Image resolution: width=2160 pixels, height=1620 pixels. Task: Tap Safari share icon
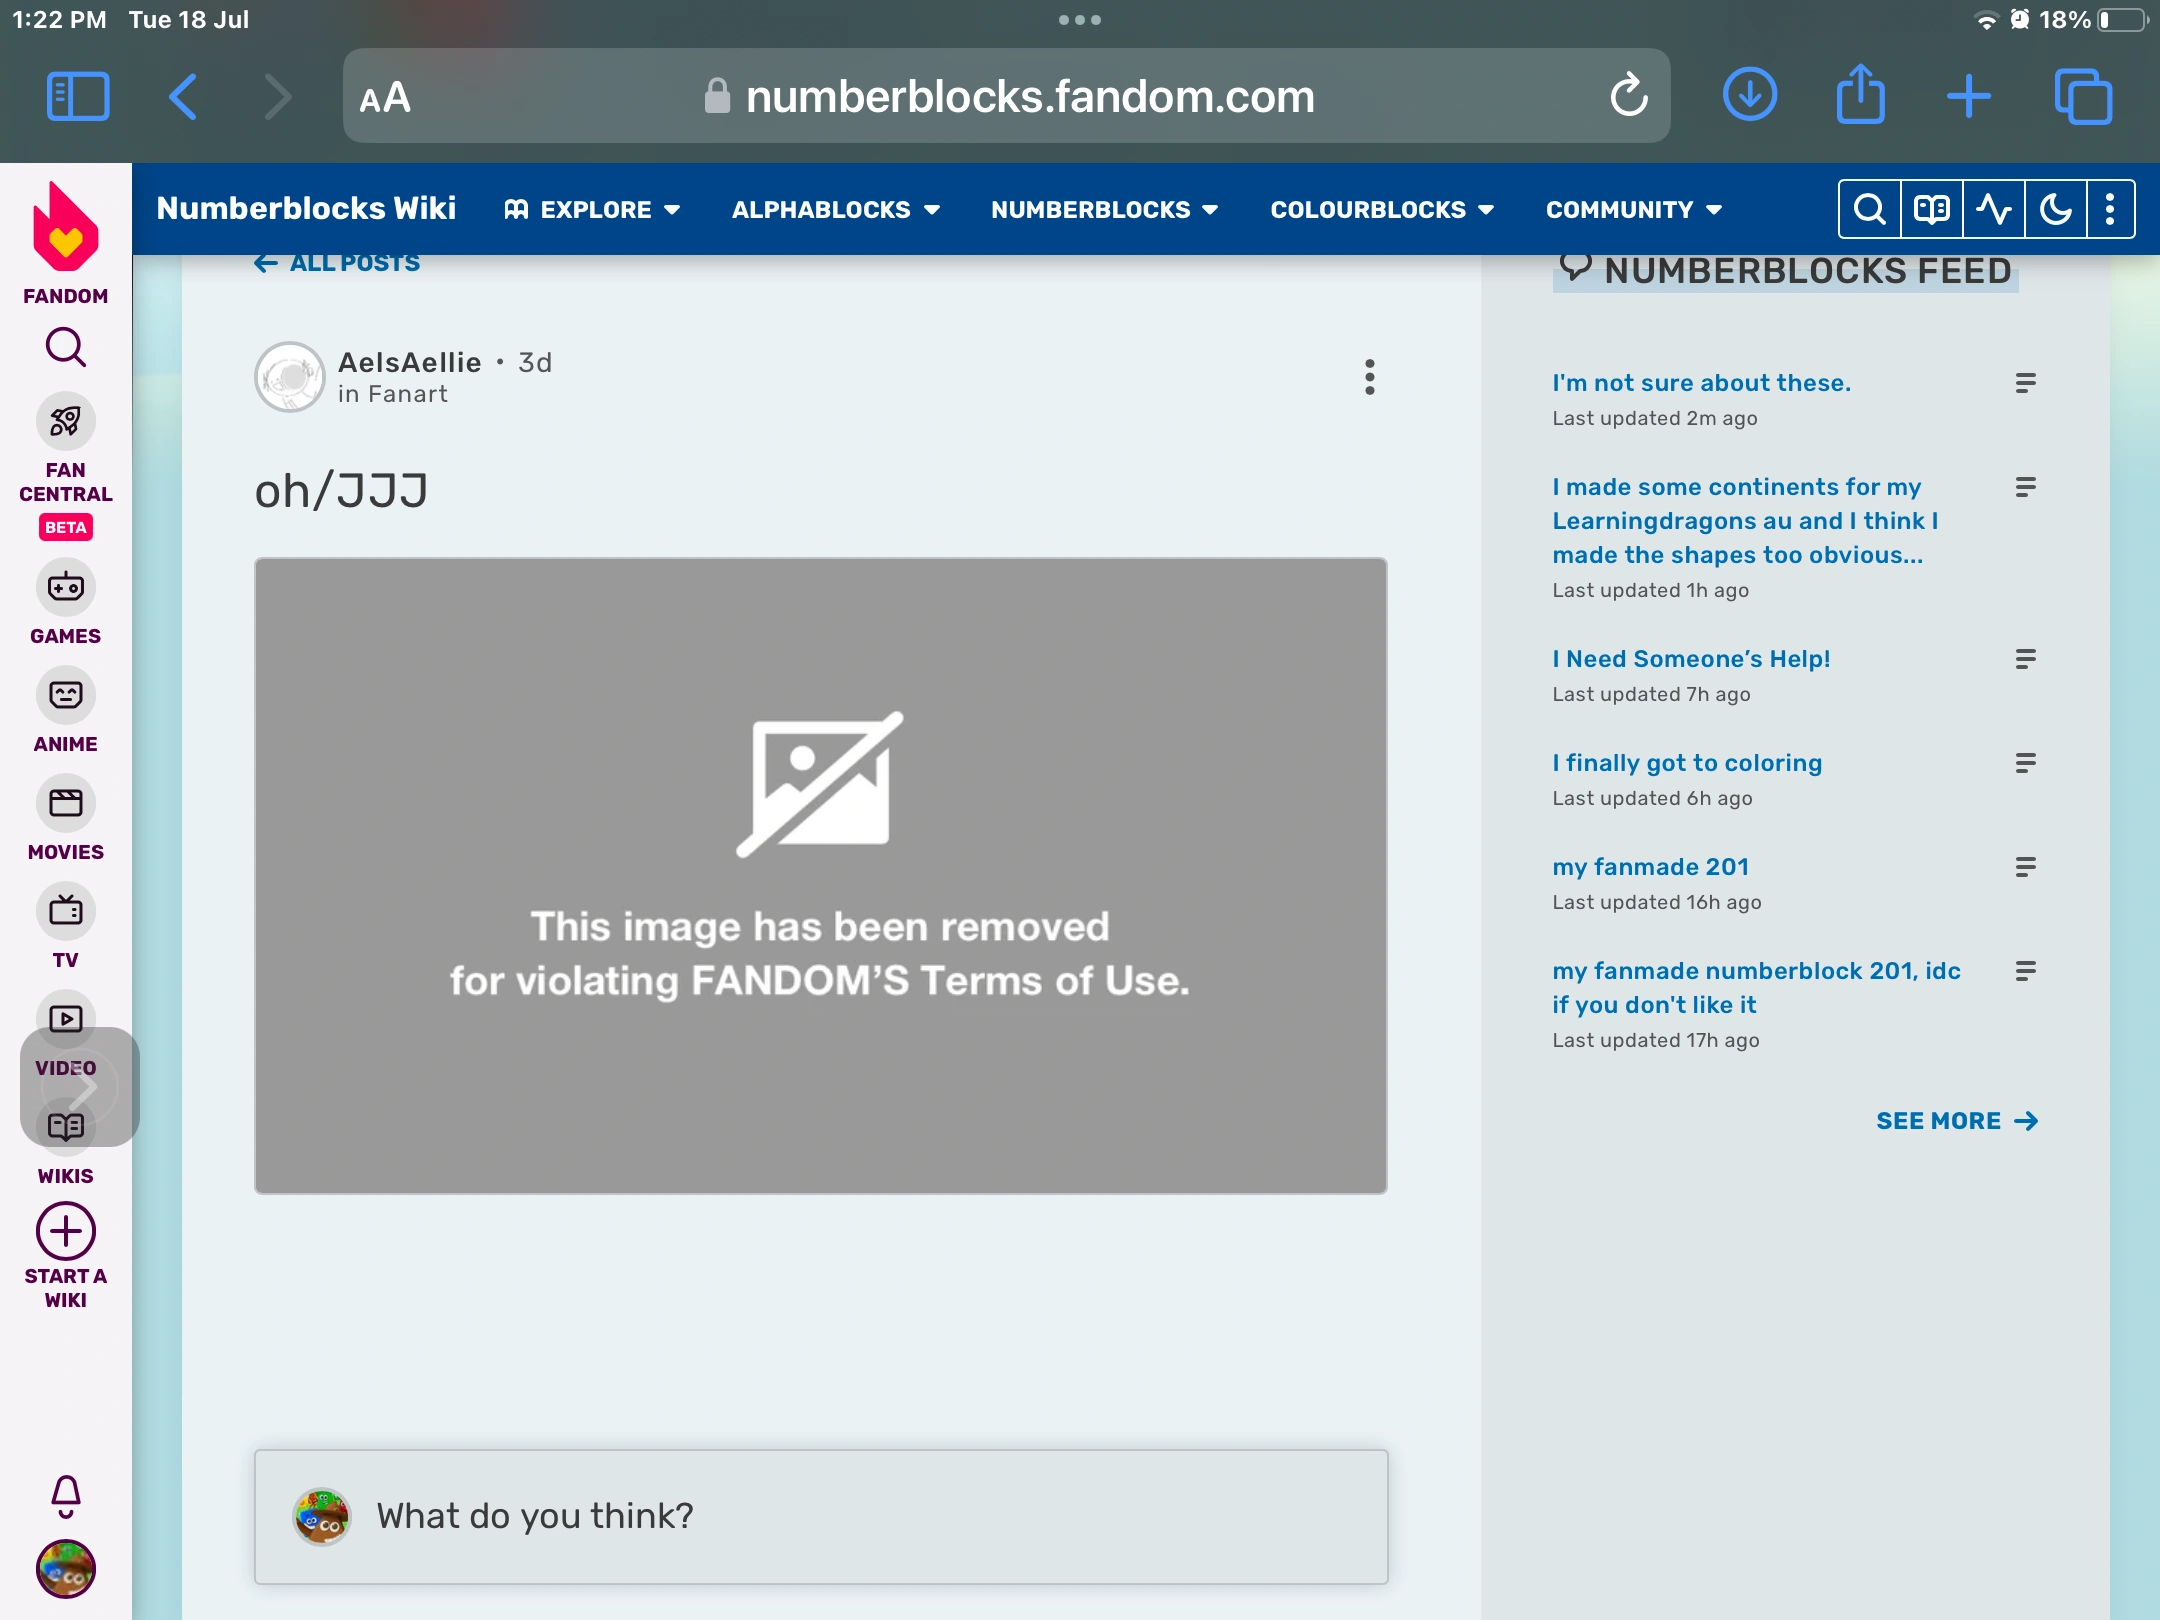tap(1860, 96)
